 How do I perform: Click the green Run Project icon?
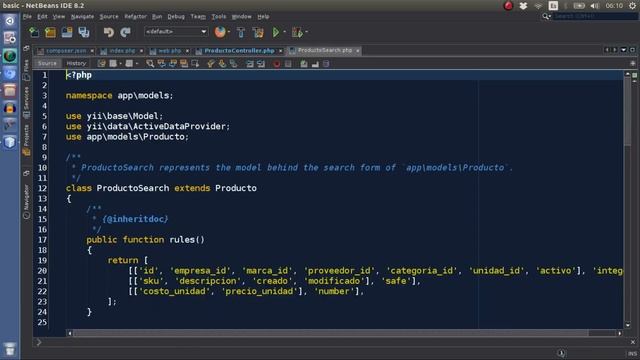(x=276, y=32)
